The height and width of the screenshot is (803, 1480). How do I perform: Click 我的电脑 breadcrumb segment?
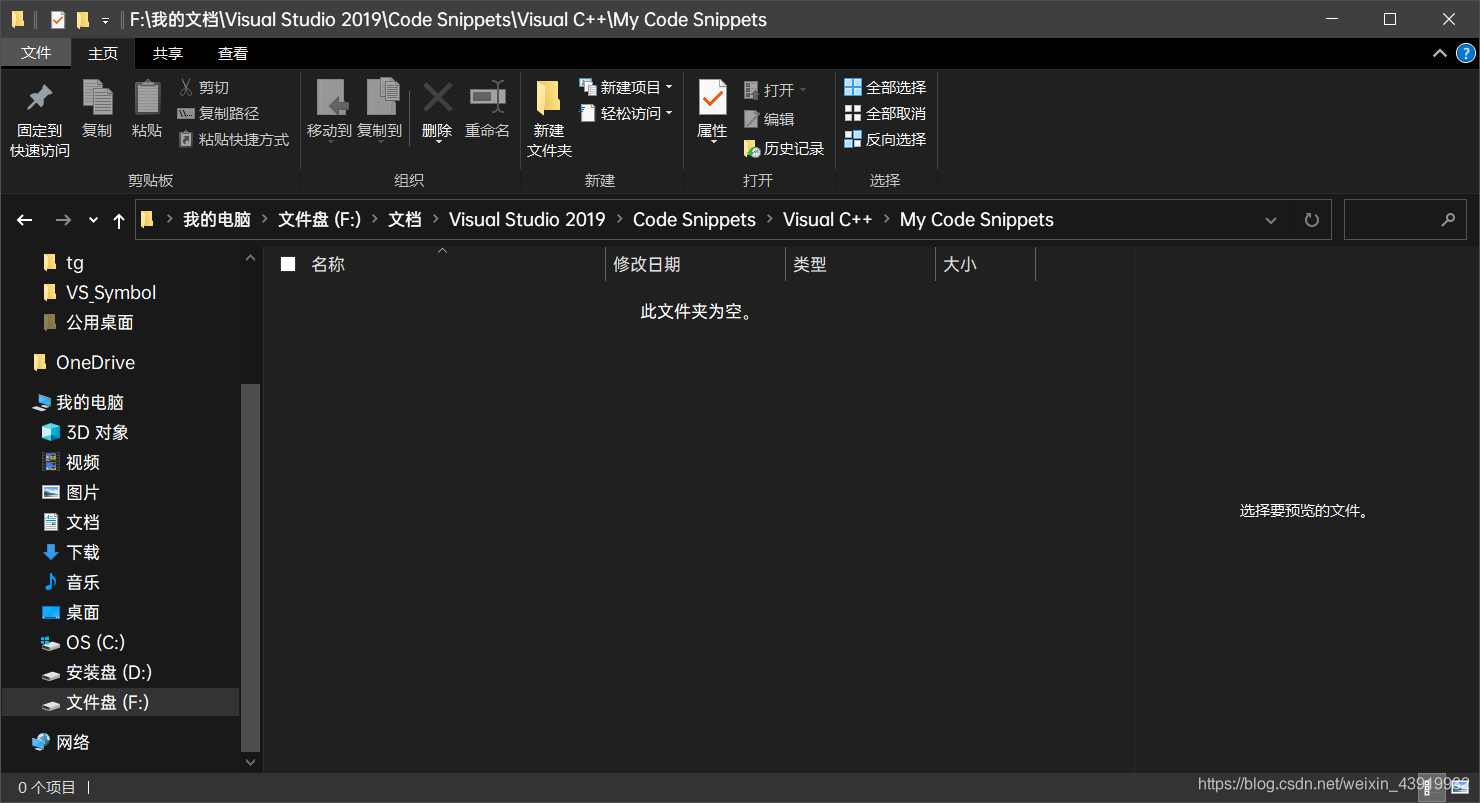tap(216, 220)
